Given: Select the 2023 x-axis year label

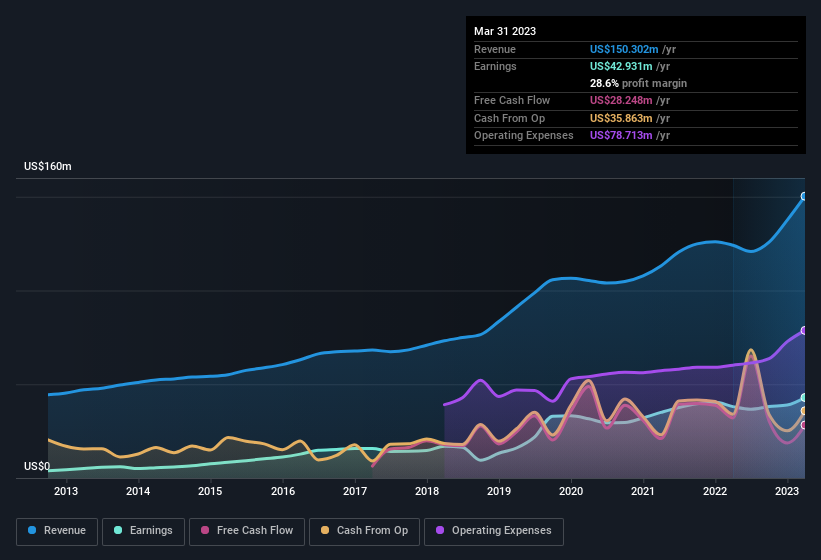Looking at the screenshot, I should (x=787, y=491).
